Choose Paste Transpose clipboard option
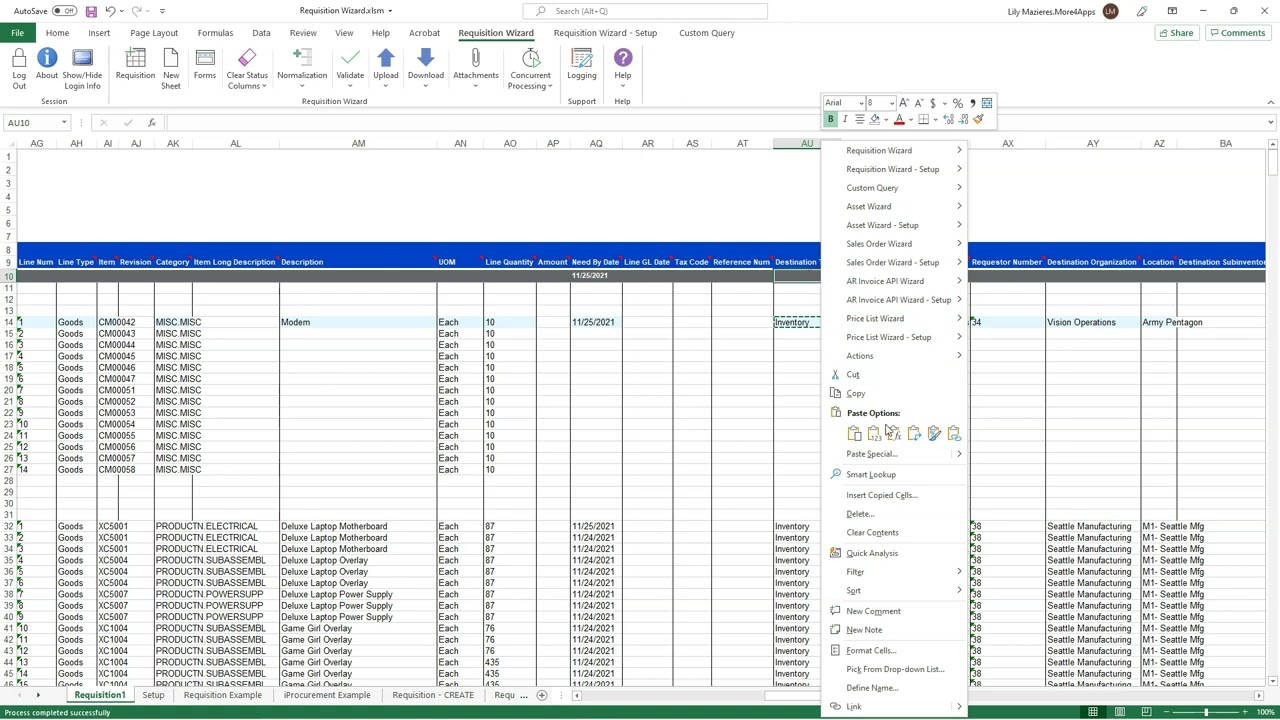 click(914, 433)
